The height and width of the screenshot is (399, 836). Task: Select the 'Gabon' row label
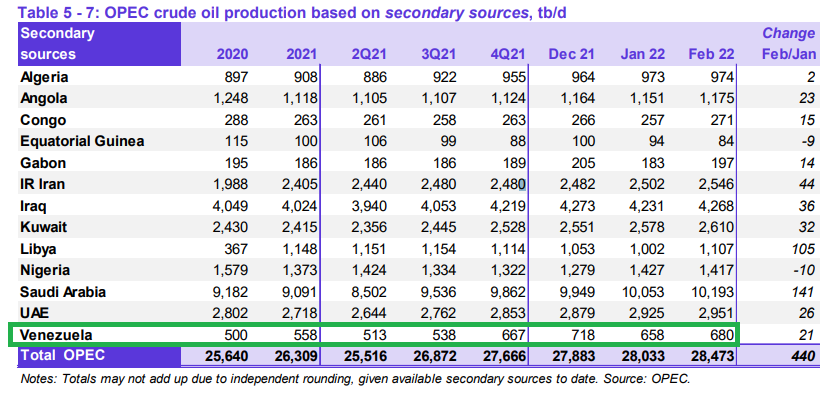point(42,163)
